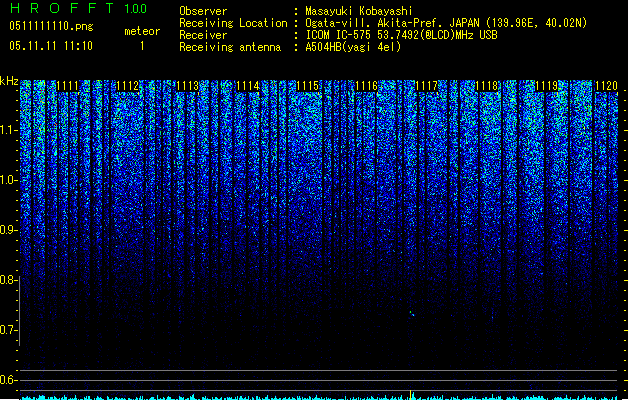This screenshot has height=400, width=629.
Task: Click the 0.9 kHz axis tick label
Action: (8, 230)
